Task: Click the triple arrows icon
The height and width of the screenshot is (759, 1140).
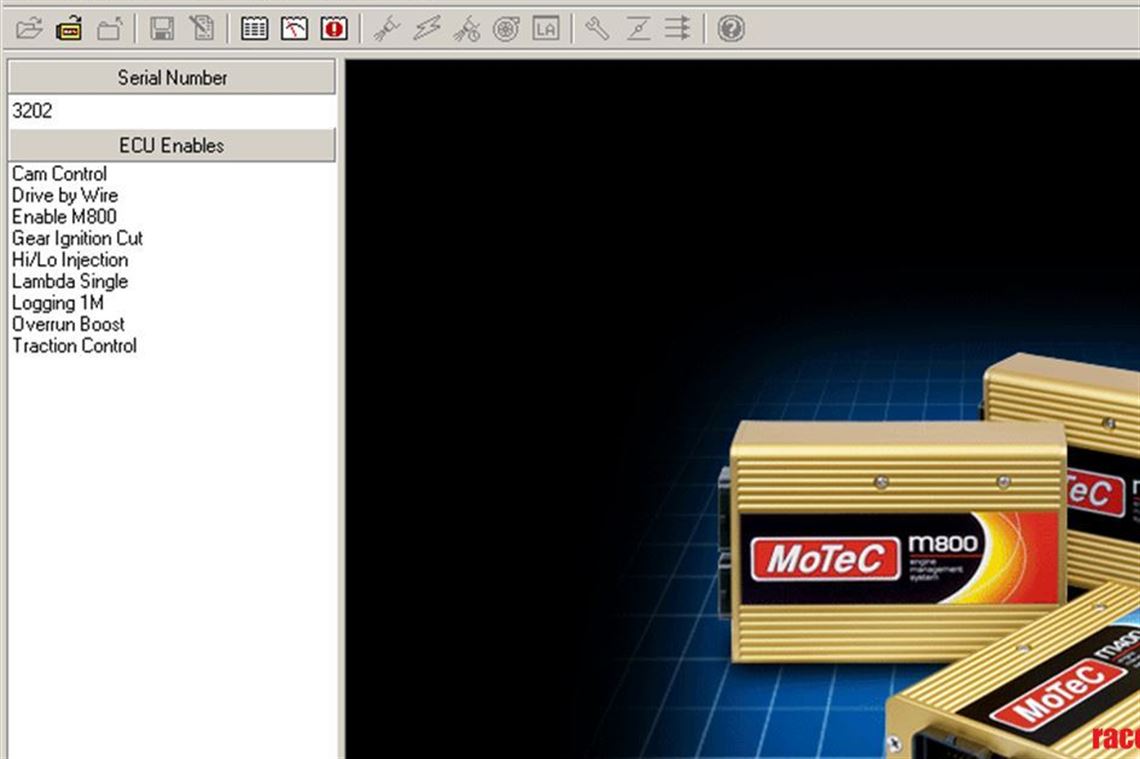Action: pyautogui.click(x=678, y=29)
